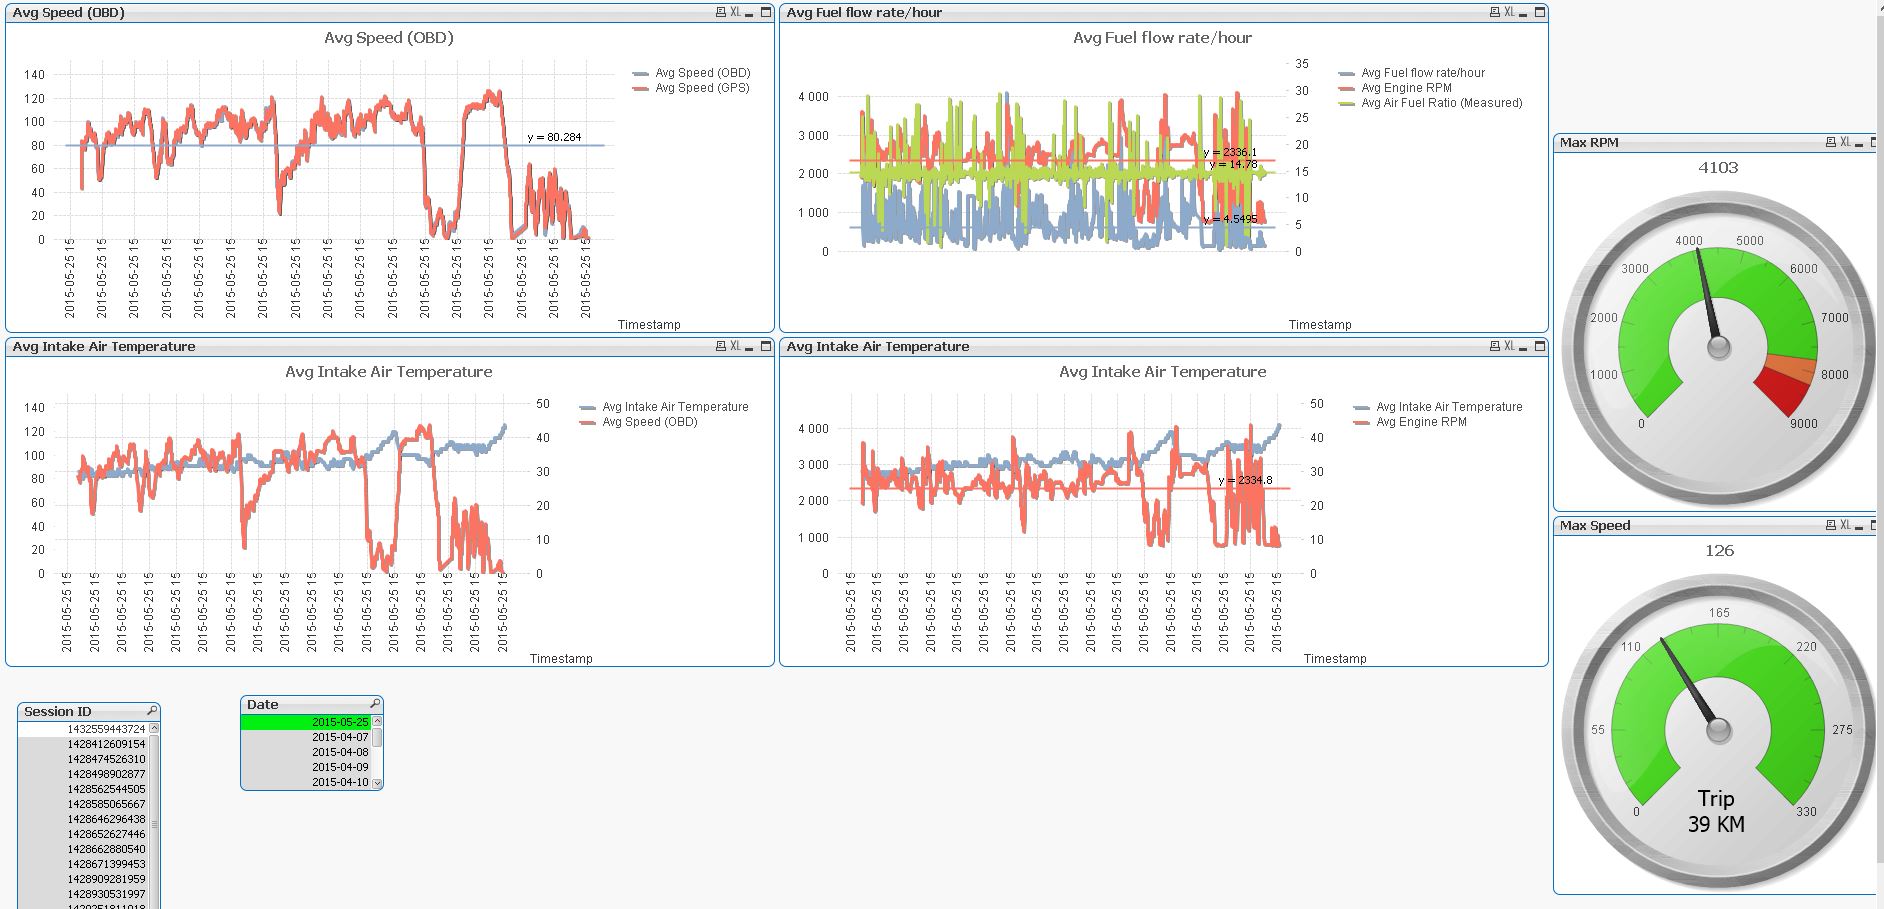Send Avg Speed (OBD) chart to Excel
1884x909 pixels.
(736, 13)
